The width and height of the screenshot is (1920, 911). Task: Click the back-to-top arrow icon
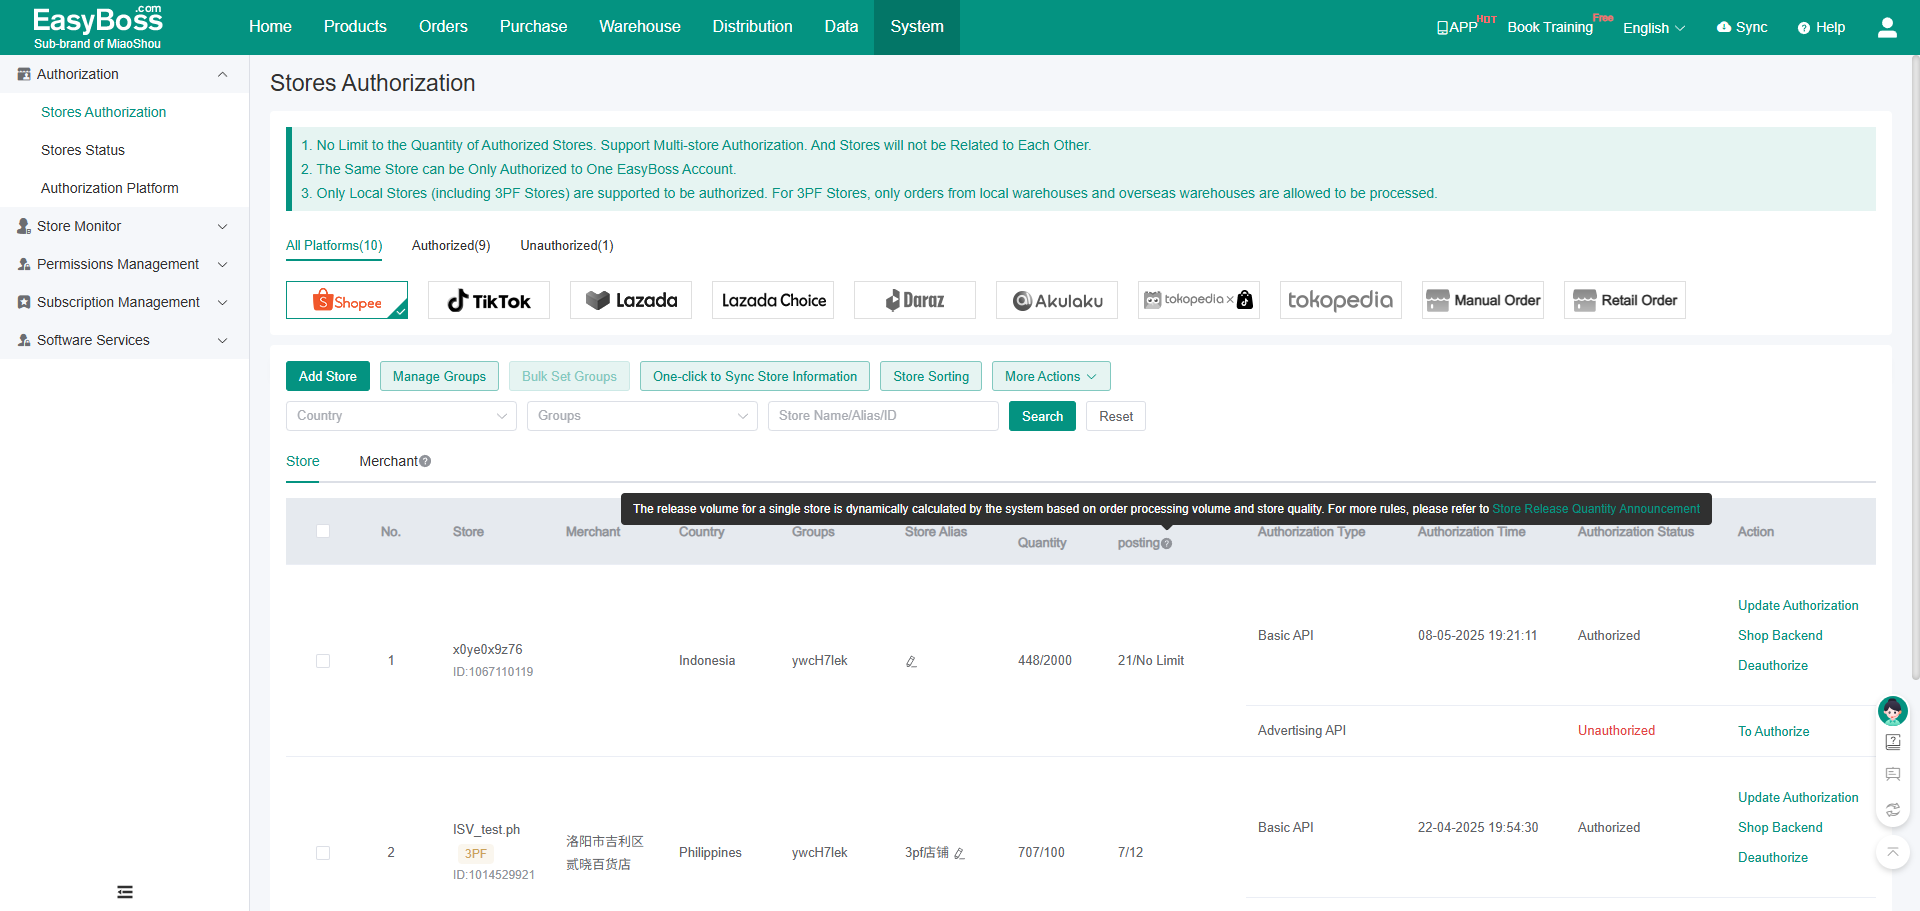[x=1893, y=852]
